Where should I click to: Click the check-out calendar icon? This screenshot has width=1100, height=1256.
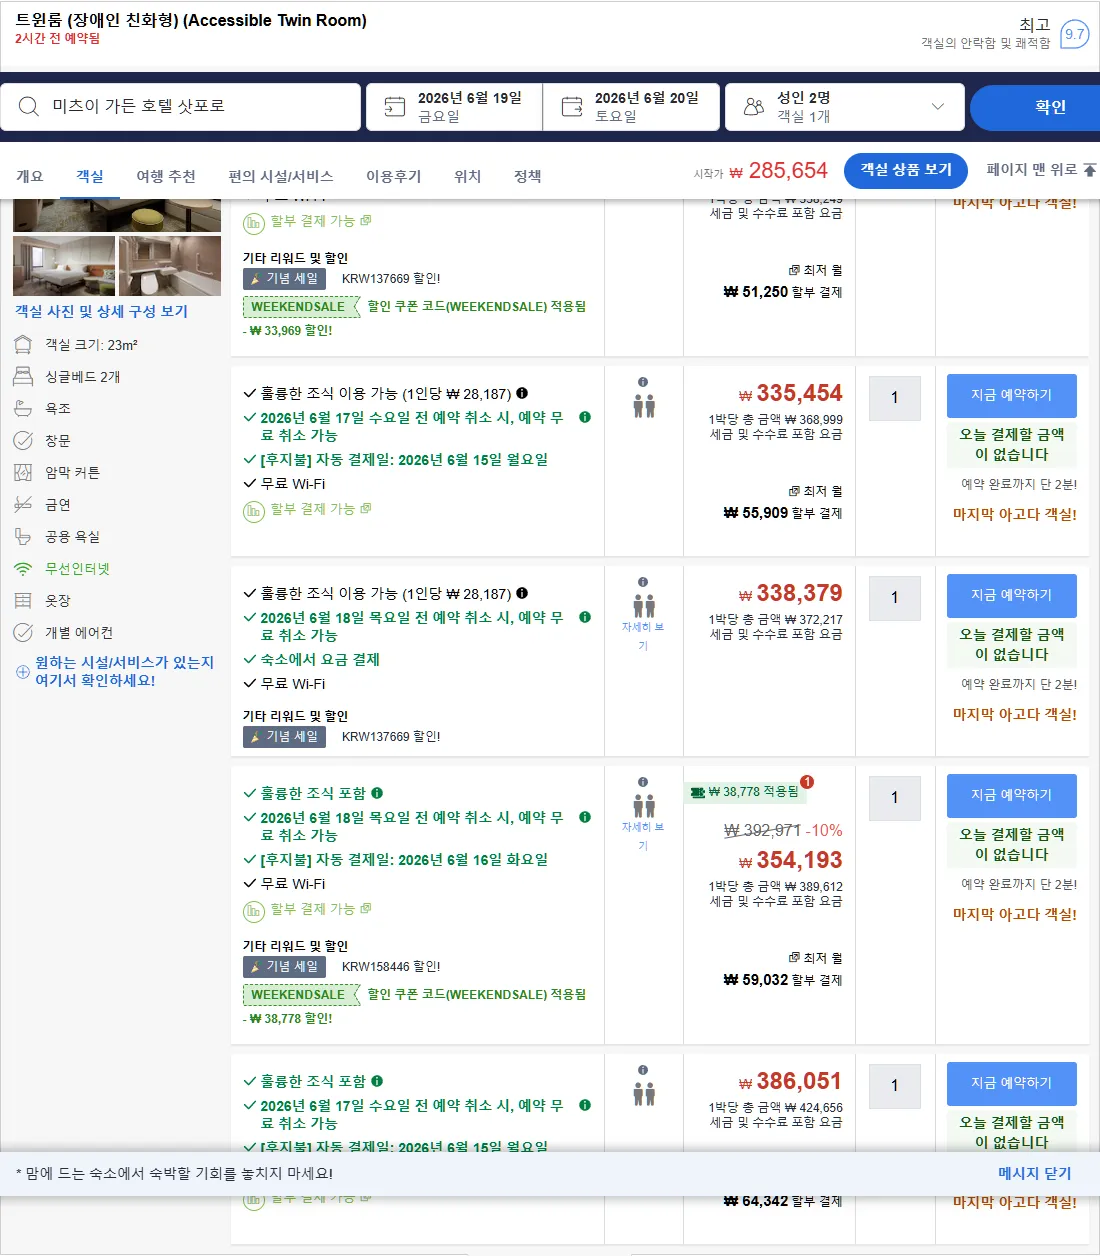pyautogui.click(x=572, y=107)
